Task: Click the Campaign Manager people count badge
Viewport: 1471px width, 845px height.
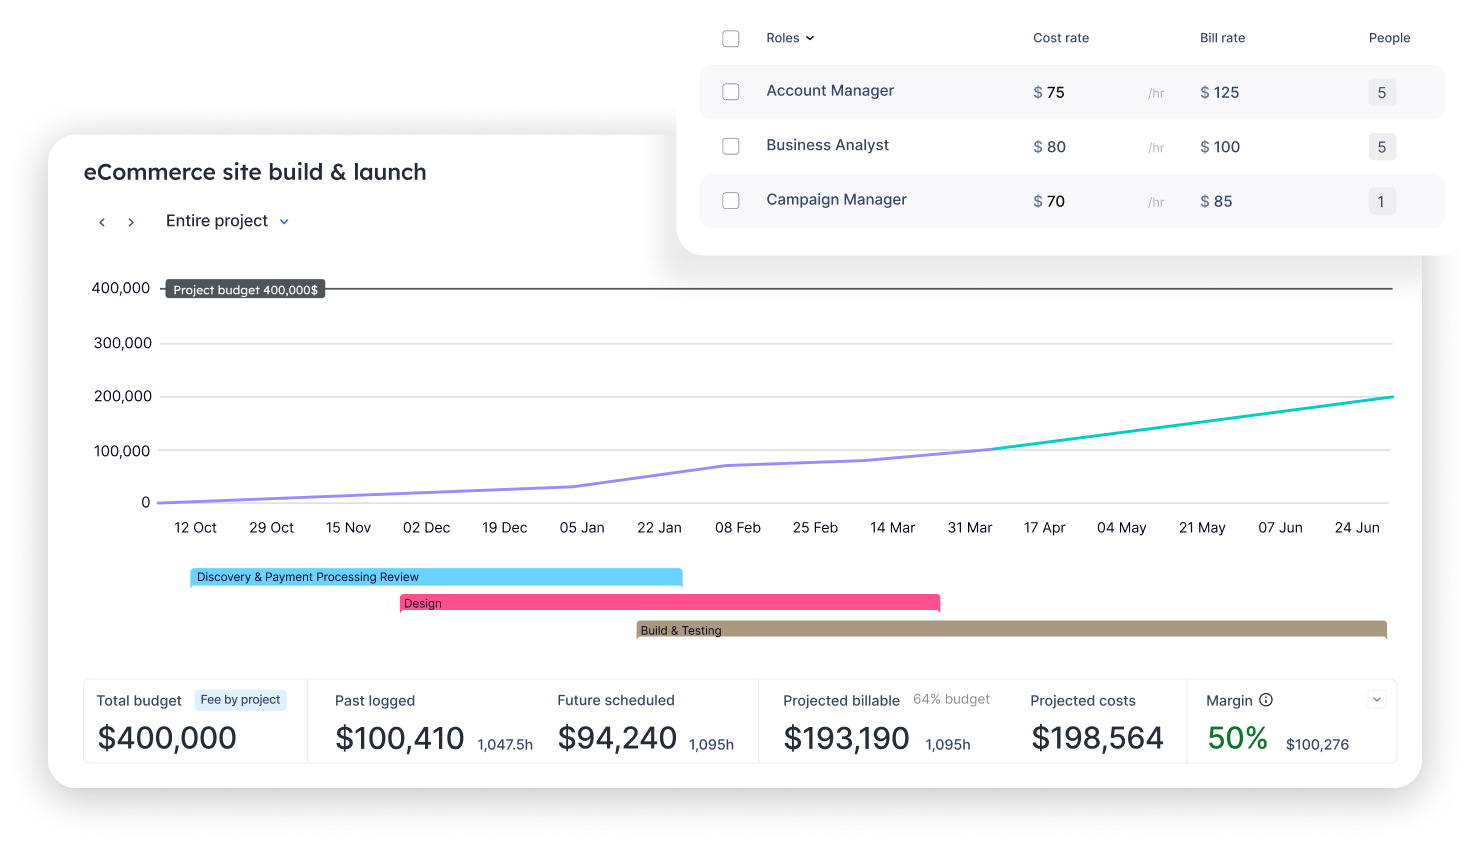Action: click(1381, 201)
